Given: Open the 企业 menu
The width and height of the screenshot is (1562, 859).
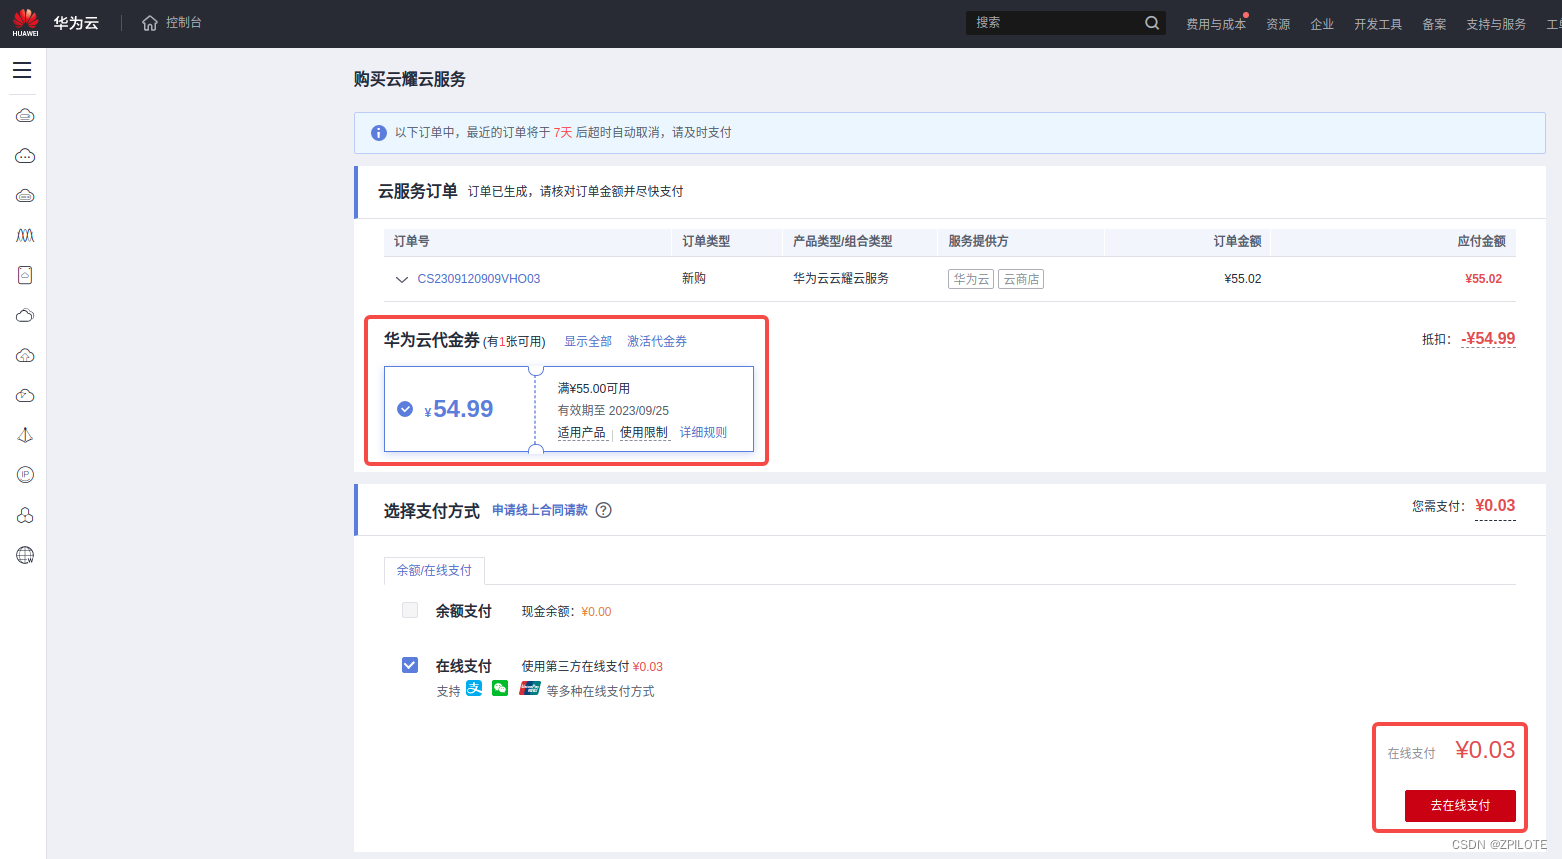Looking at the screenshot, I should tap(1322, 24).
